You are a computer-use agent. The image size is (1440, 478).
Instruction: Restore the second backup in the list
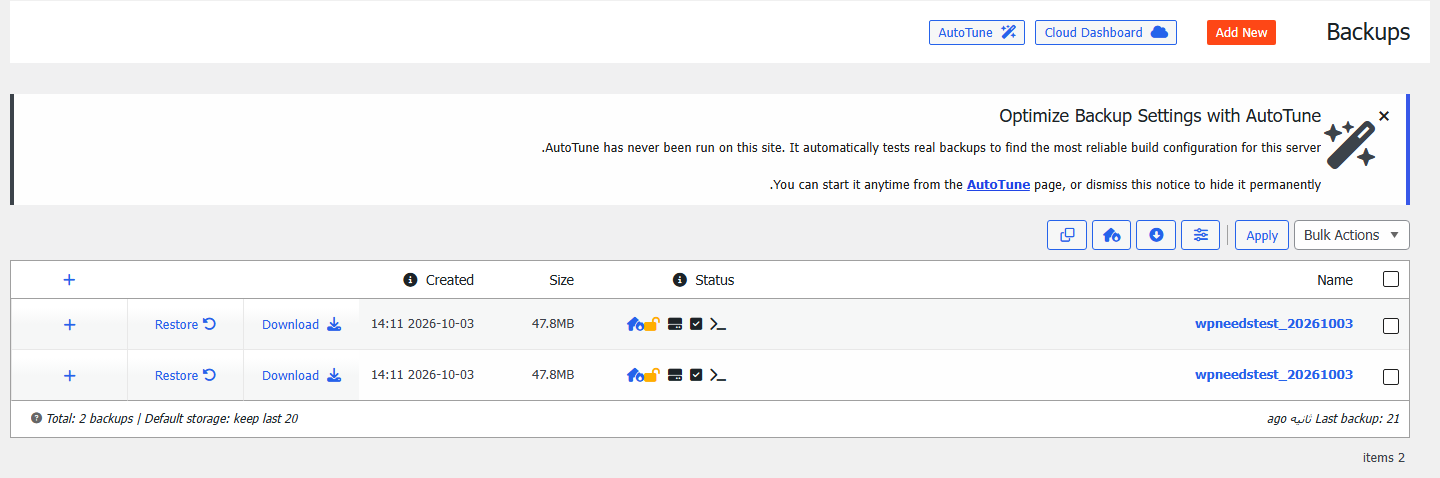click(x=186, y=375)
